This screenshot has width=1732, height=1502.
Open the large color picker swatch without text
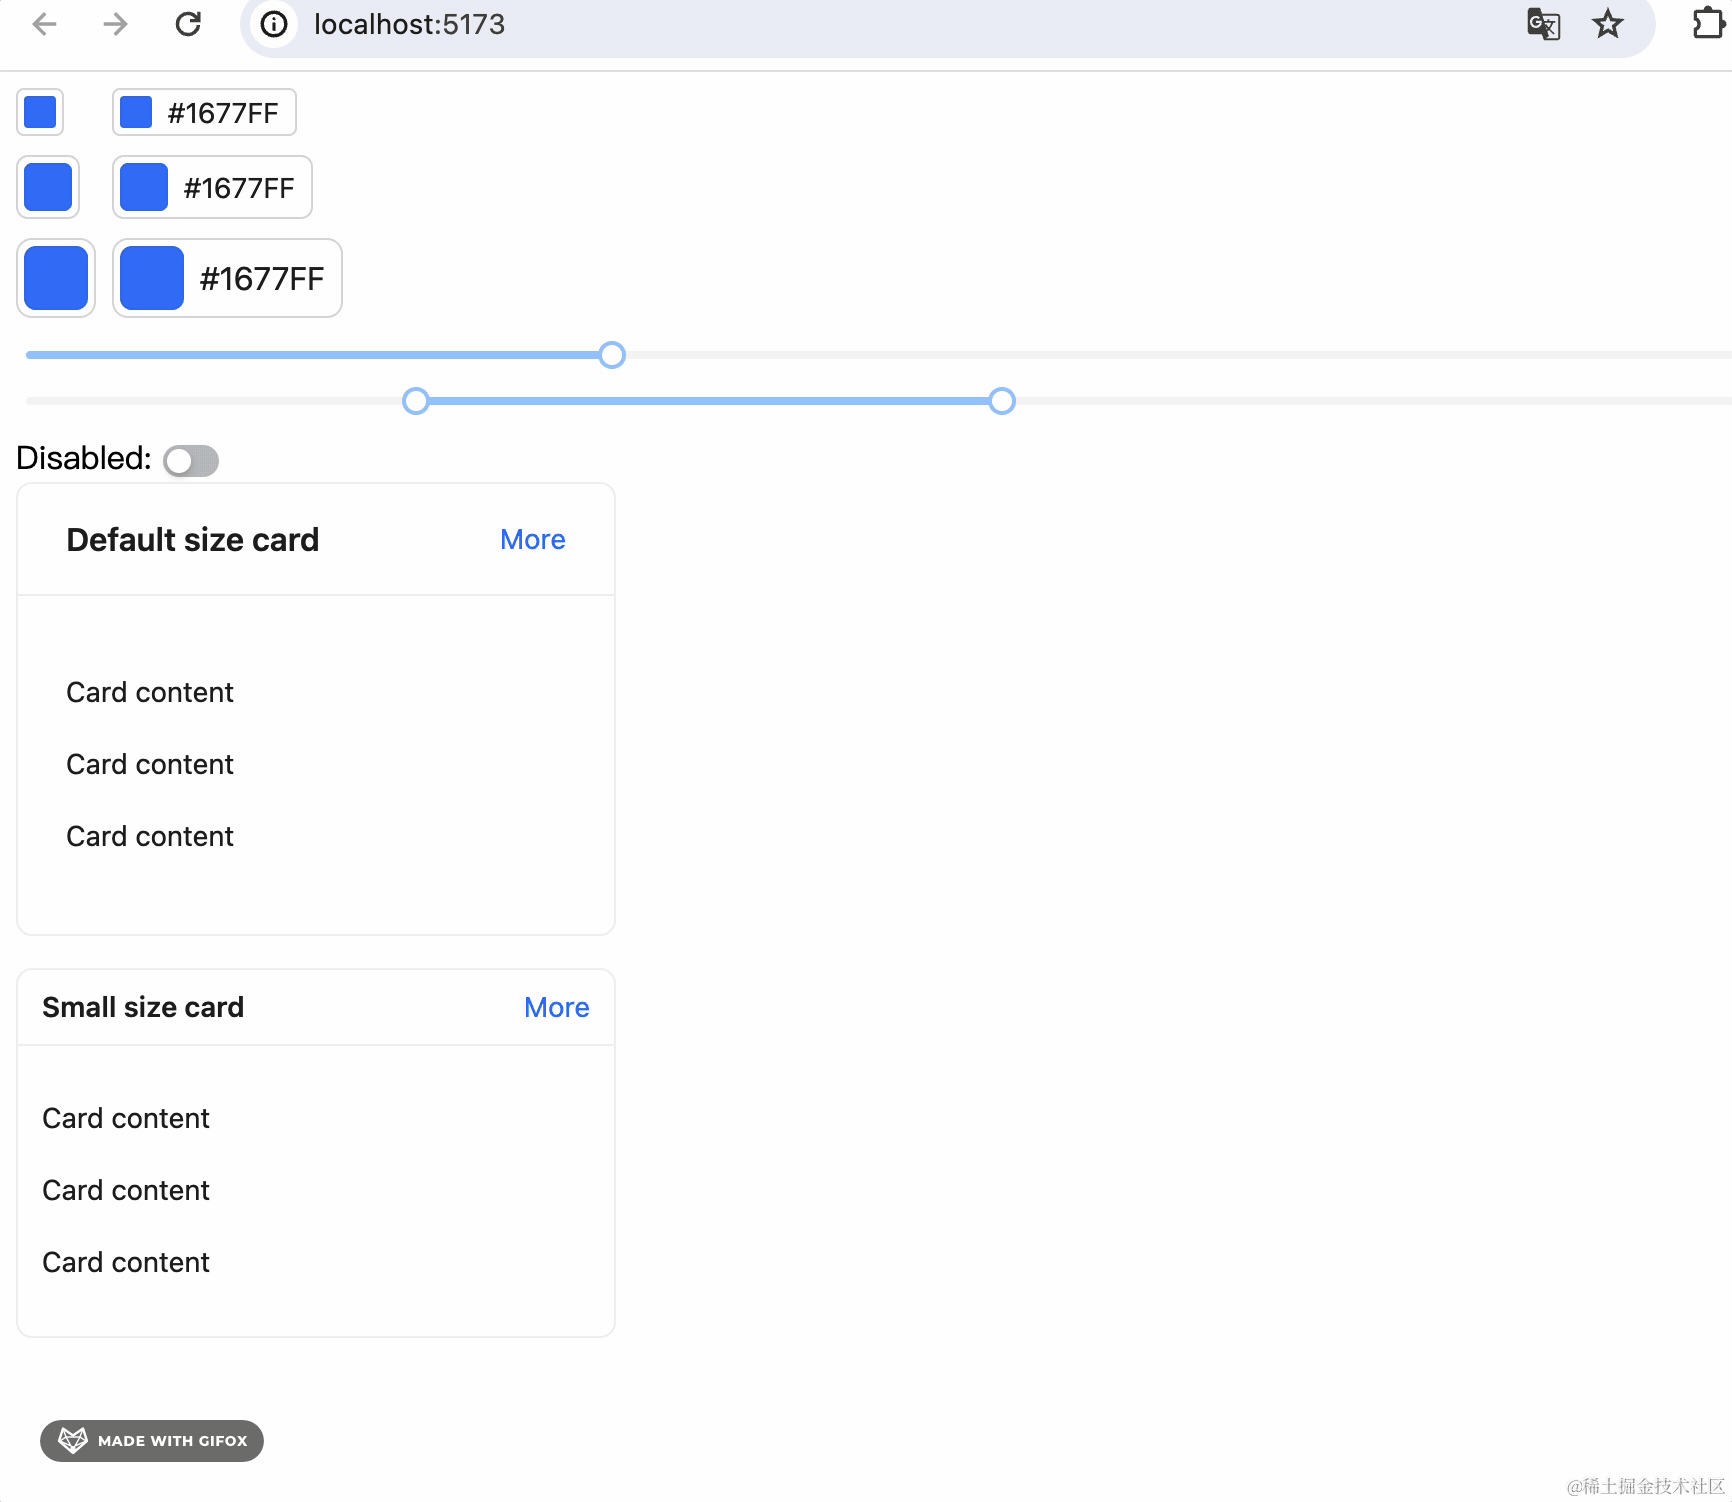[56, 278]
